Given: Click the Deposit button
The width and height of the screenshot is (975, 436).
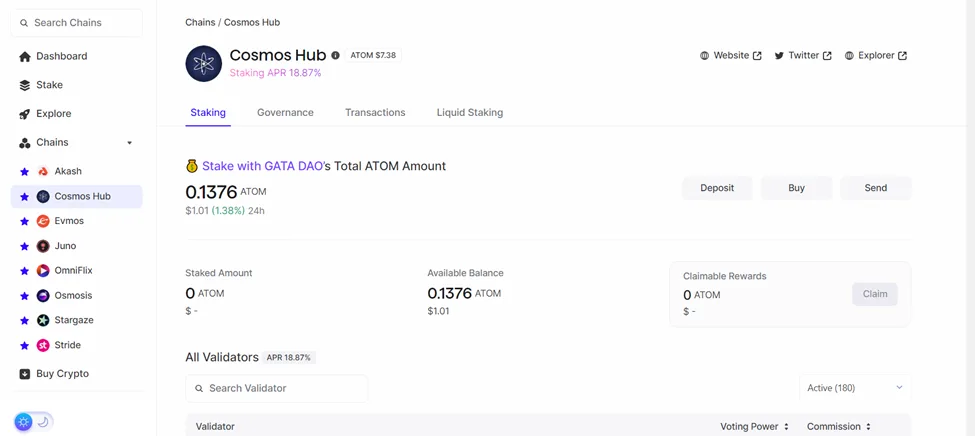Looking at the screenshot, I should 717,188.
